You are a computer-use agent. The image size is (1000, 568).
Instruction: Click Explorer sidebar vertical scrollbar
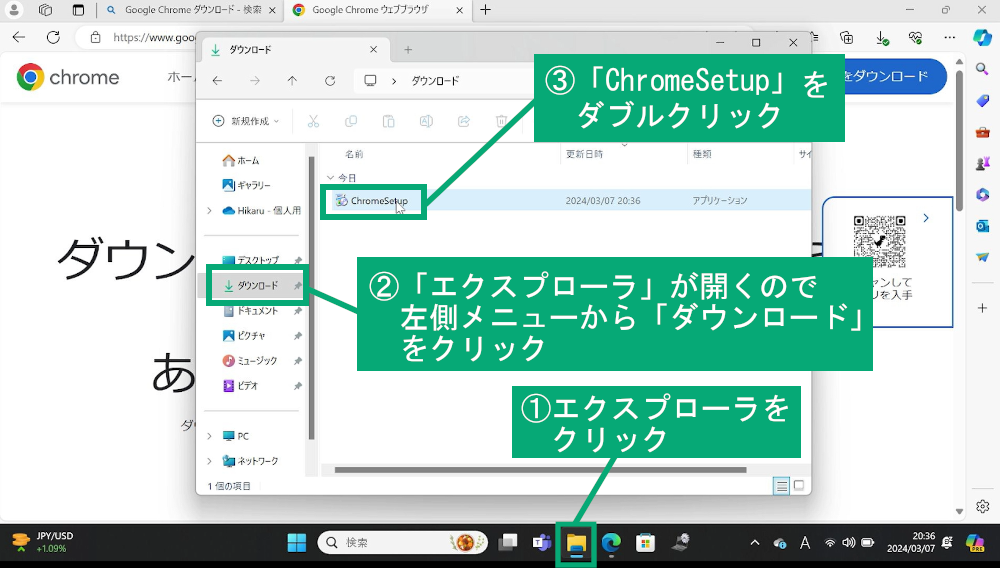tap(312, 298)
